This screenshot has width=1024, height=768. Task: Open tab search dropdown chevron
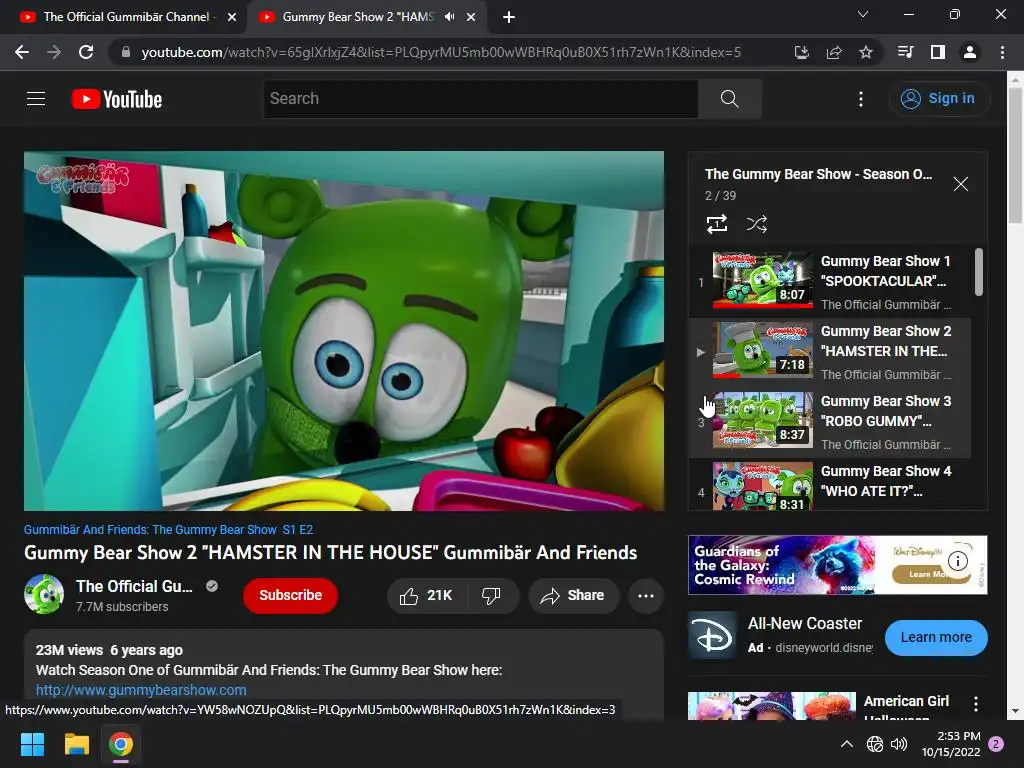[863, 14]
